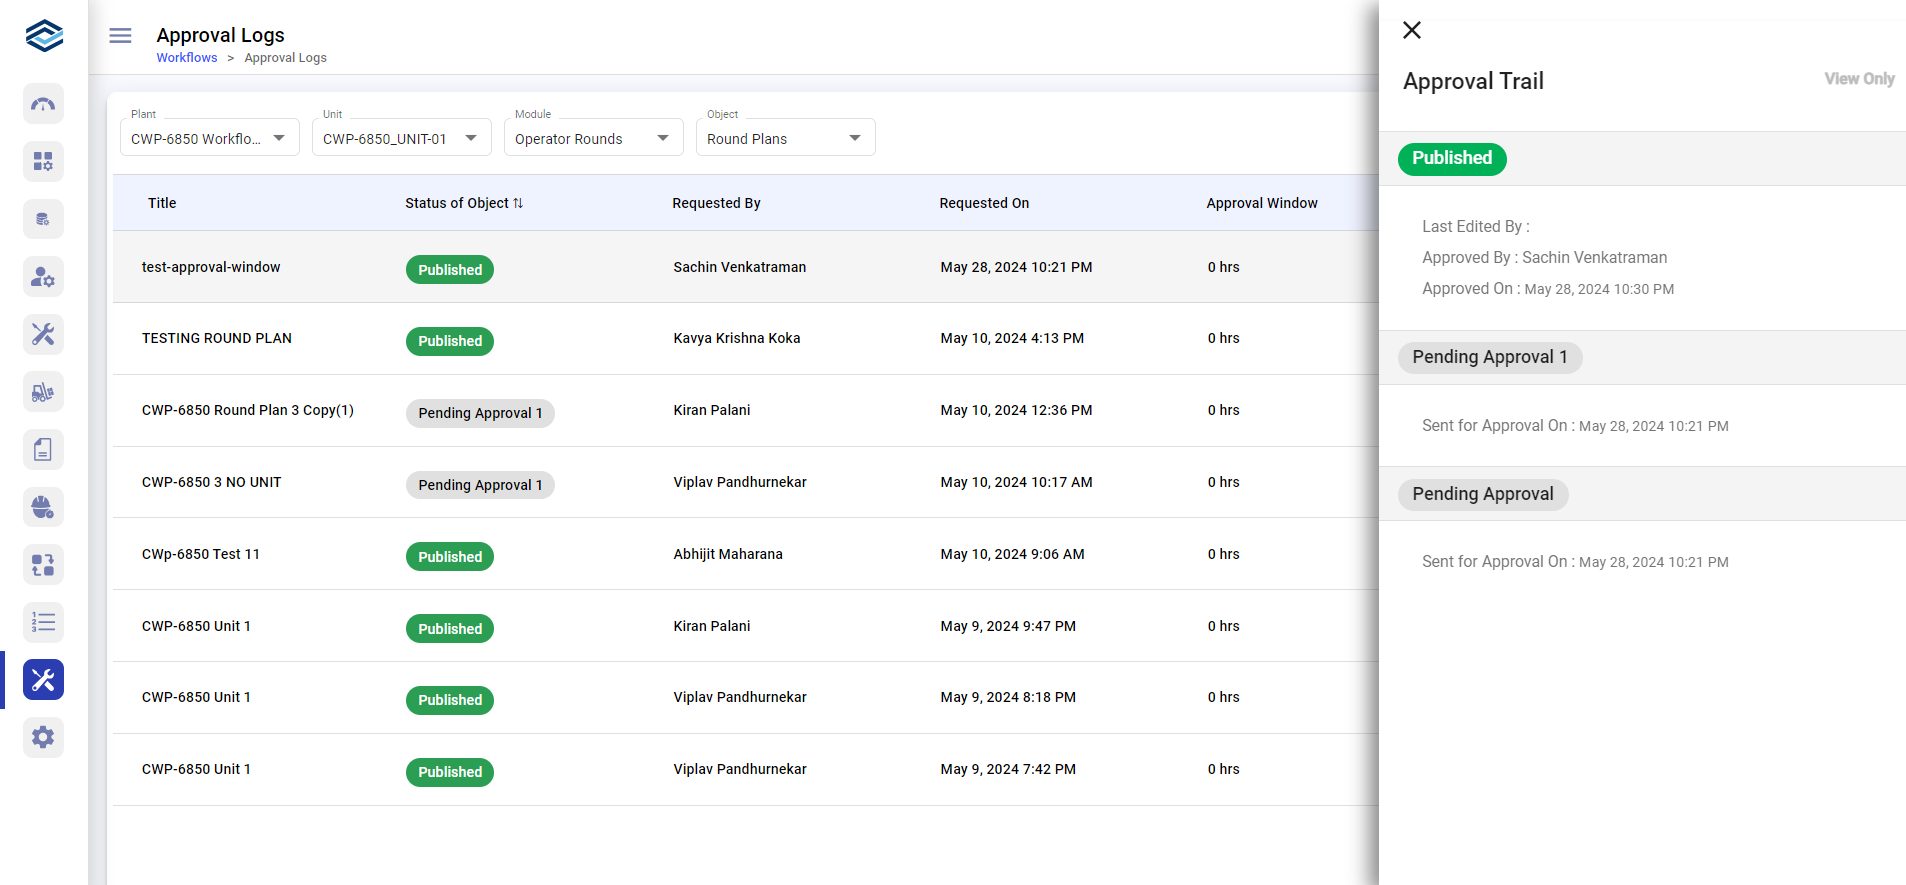
Task: Select CWP-6850 Round Plan 3 Copy(1) title
Action: pyautogui.click(x=248, y=410)
